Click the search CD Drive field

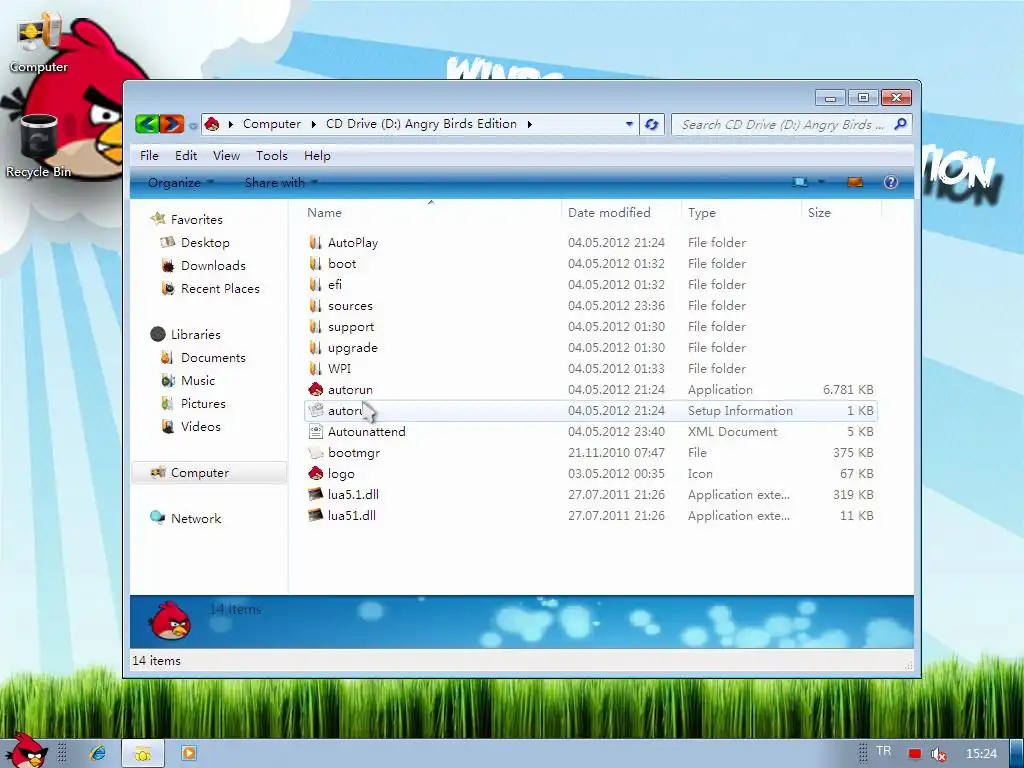[783, 124]
